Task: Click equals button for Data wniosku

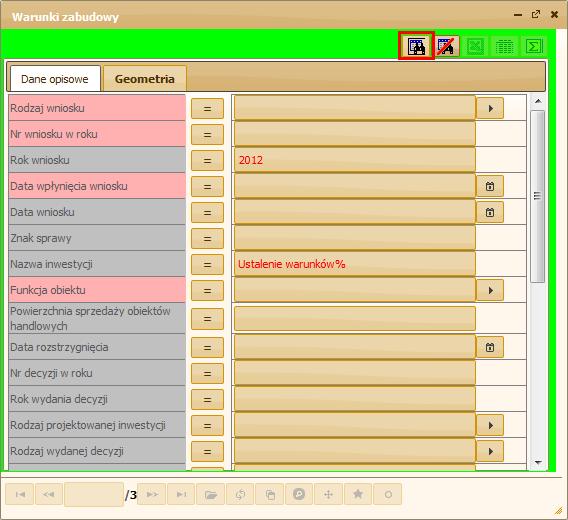Action: [207, 212]
